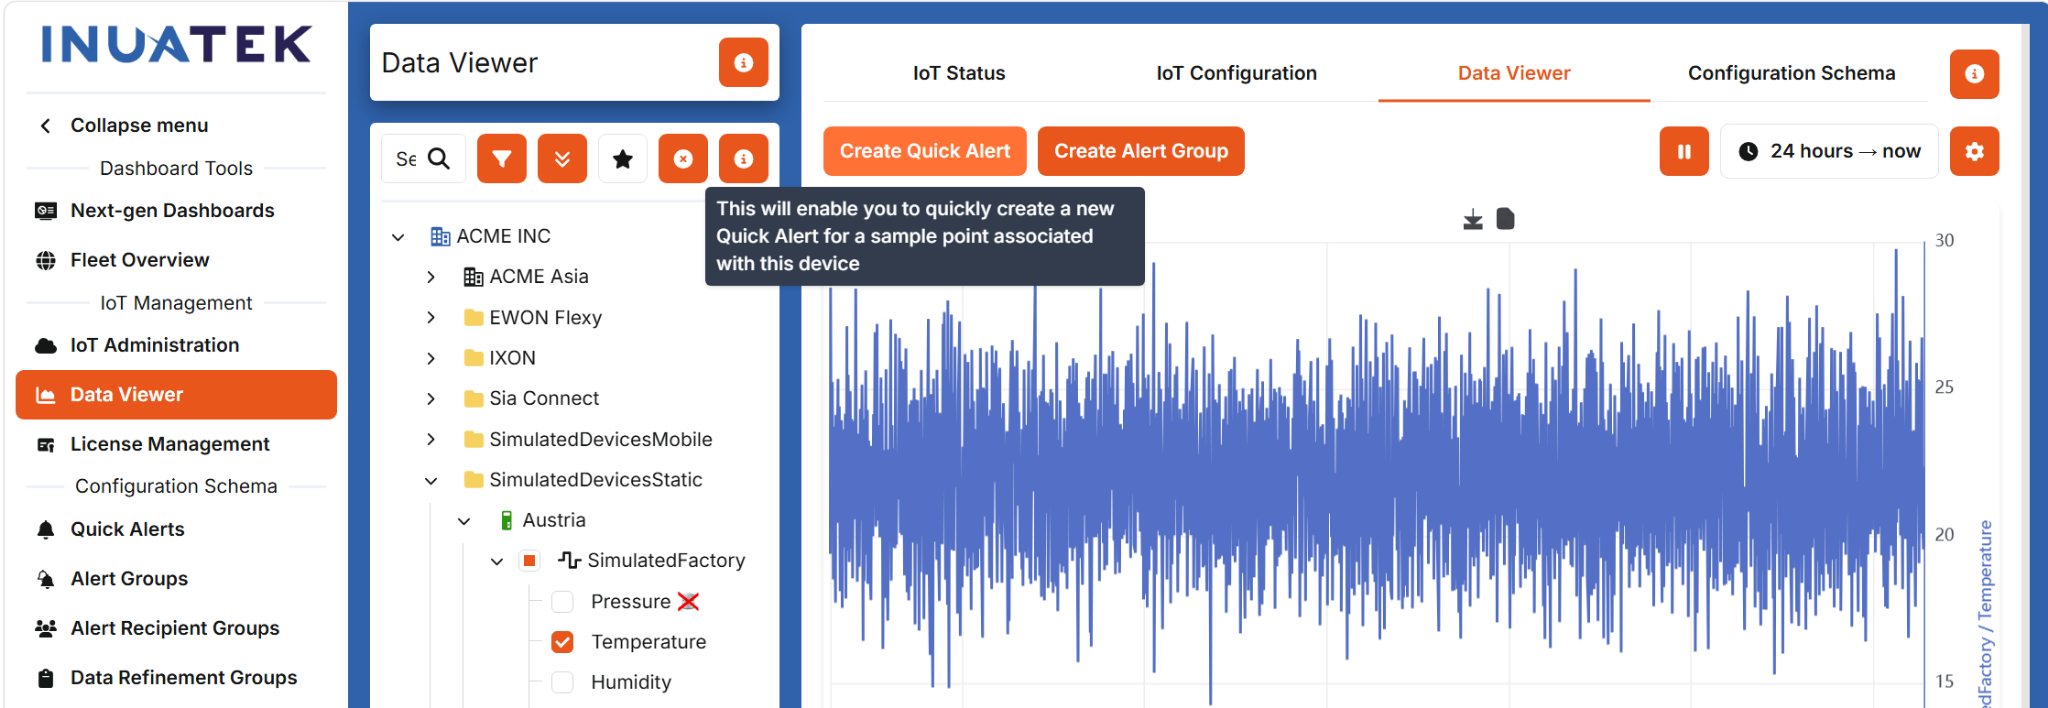Click the chart export file icon
The image size is (2048, 708).
[1505, 218]
